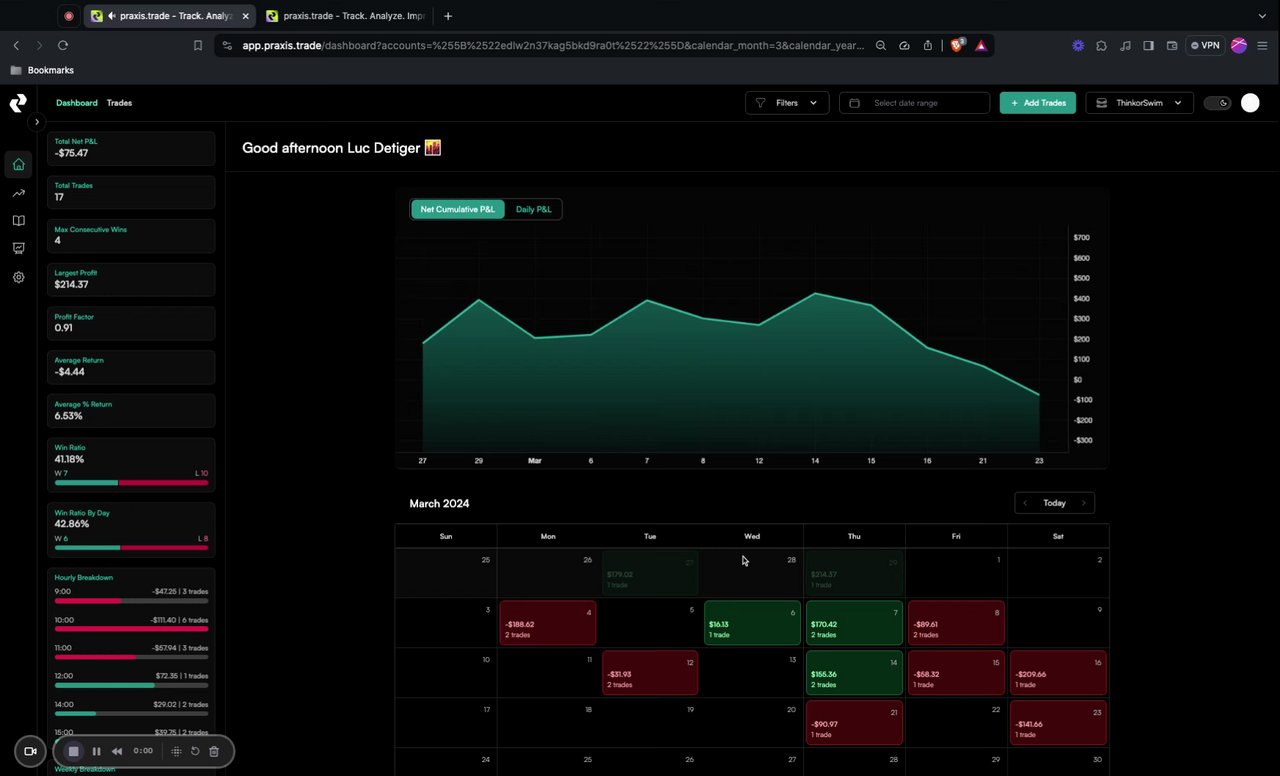Switch to the Trades tab
Screen dimensions: 1280x776
[119, 103]
